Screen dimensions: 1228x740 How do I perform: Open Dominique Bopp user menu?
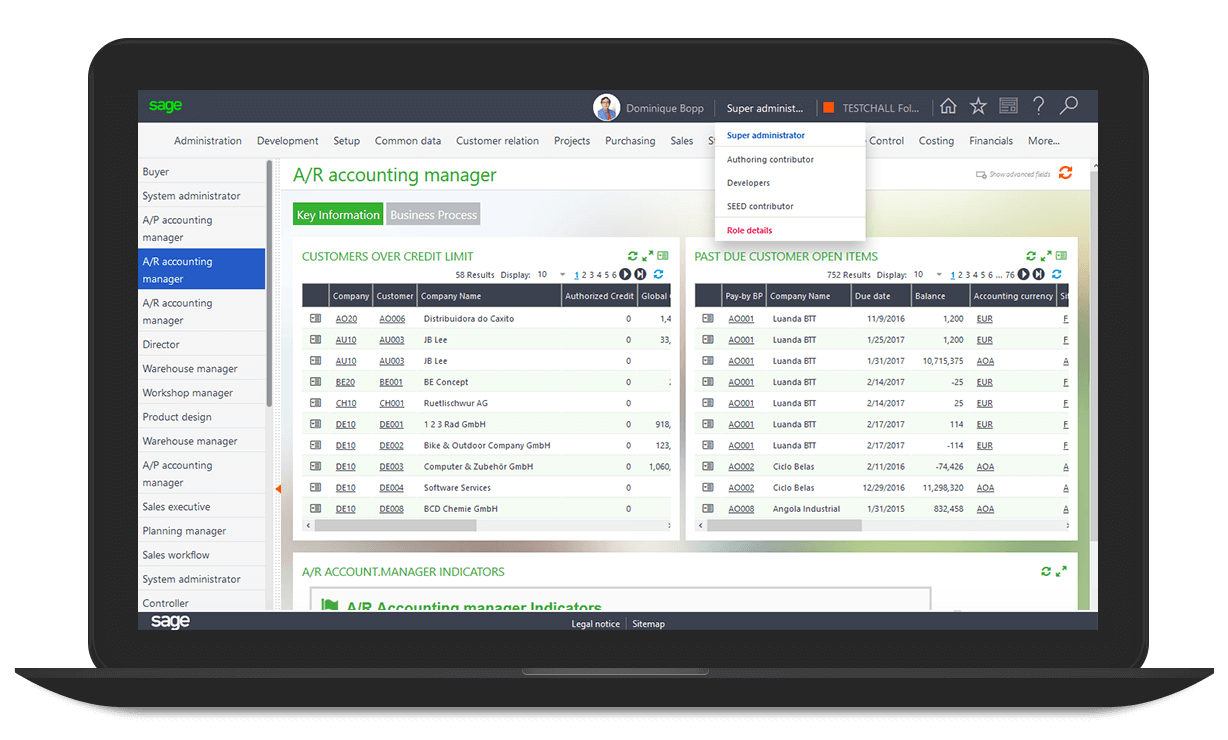click(665, 108)
